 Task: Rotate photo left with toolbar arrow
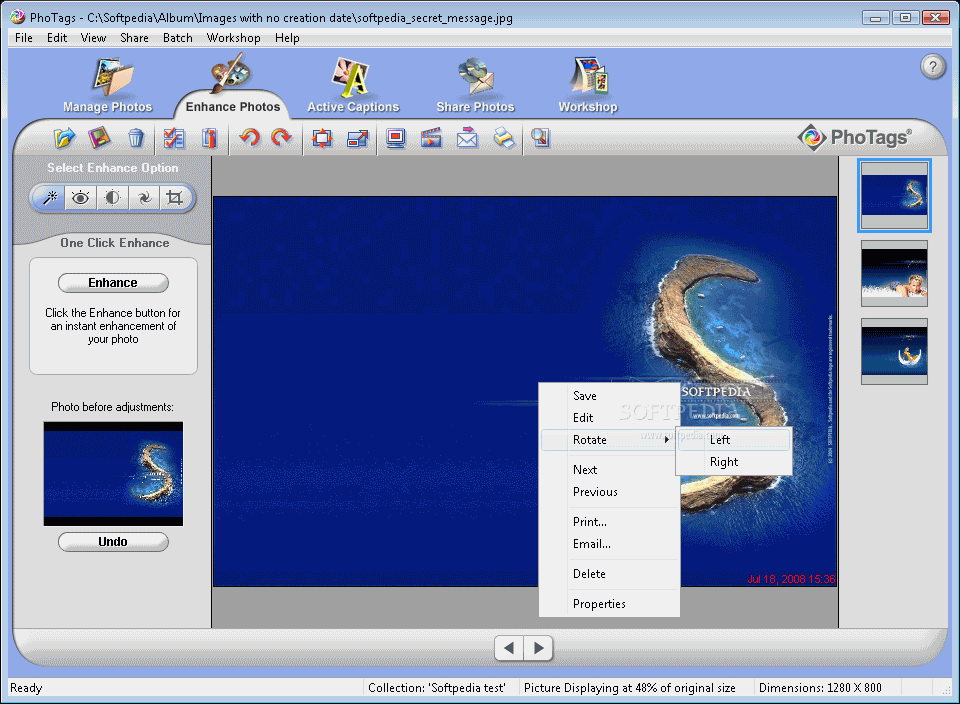coord(249,137)
